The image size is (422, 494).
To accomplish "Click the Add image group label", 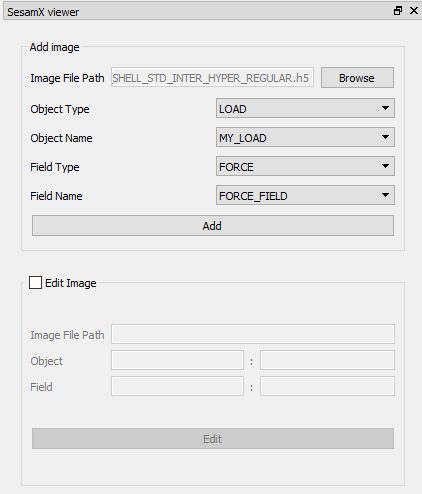I will [54, 47].
